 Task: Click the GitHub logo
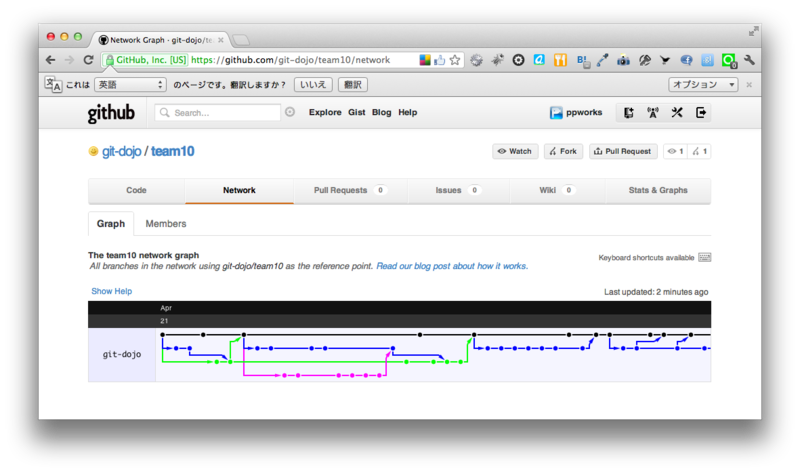[x=111, y=113]
